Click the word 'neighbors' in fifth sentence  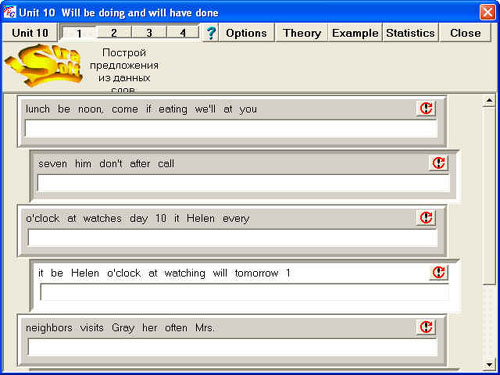pos(49,328)
